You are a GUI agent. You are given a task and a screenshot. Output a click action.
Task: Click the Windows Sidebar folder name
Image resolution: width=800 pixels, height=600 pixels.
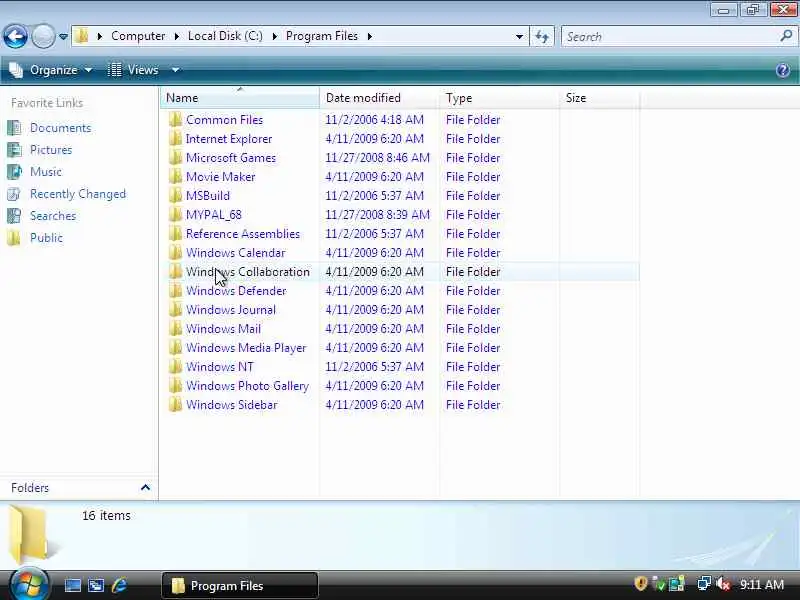tap(232, 405)
